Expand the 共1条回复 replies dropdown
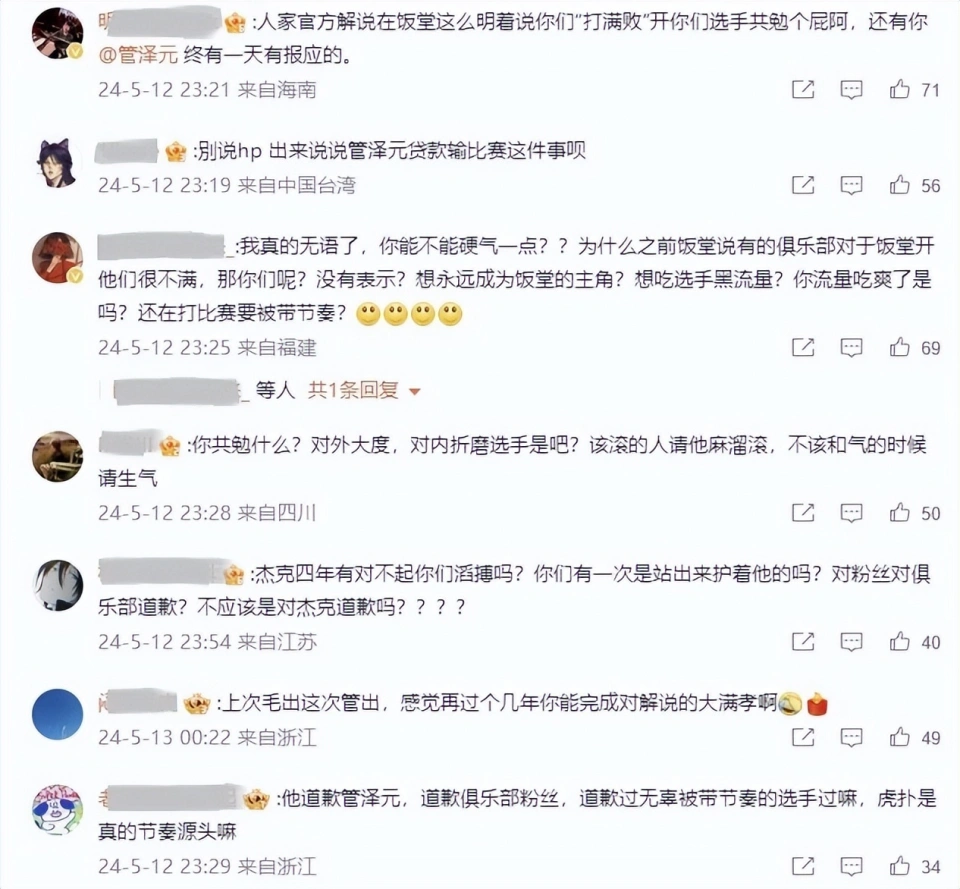Image resolution: width=960 pixels, height=889 pixels. pyautogui.click(x=365, y=390)
